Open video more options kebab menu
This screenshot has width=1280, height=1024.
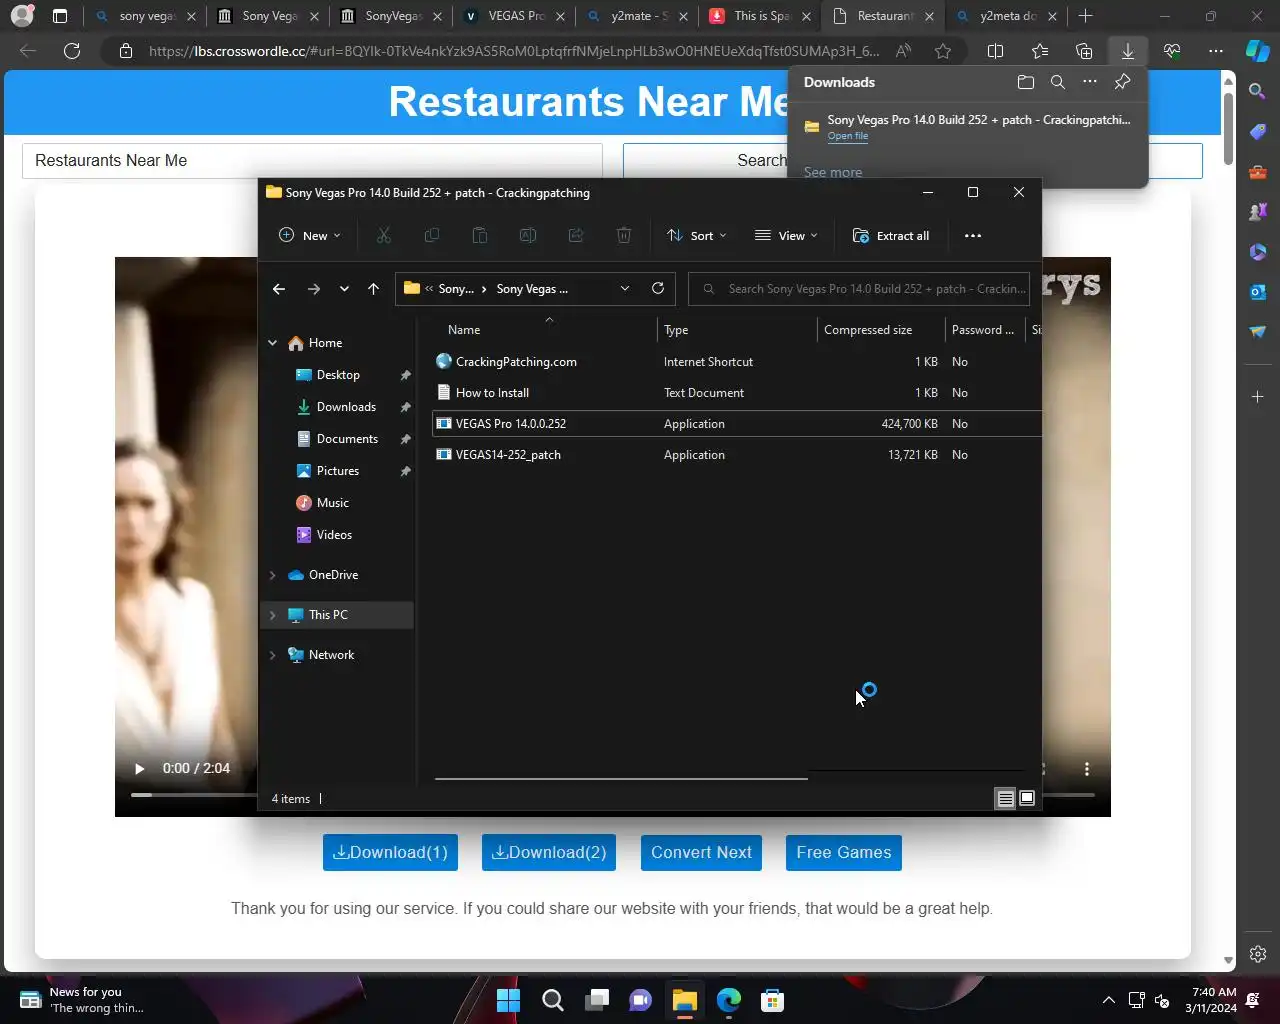pyautogui.click(x=1087, y=769)
